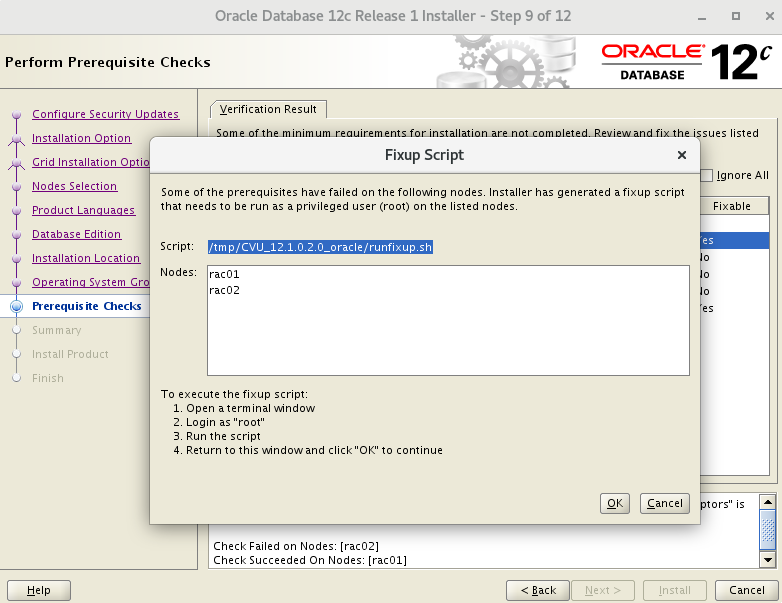Select the runfixup.sh script path field
782x603 pixels.
point(320,247)
